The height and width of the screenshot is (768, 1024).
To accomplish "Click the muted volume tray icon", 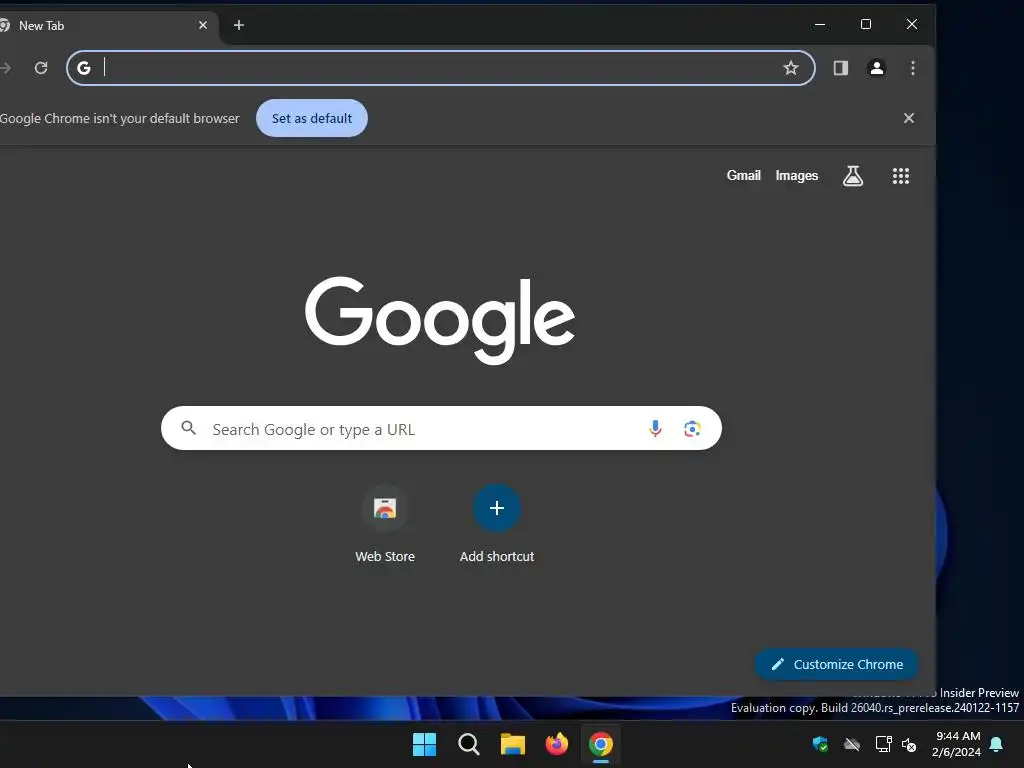I will [909, 744].
